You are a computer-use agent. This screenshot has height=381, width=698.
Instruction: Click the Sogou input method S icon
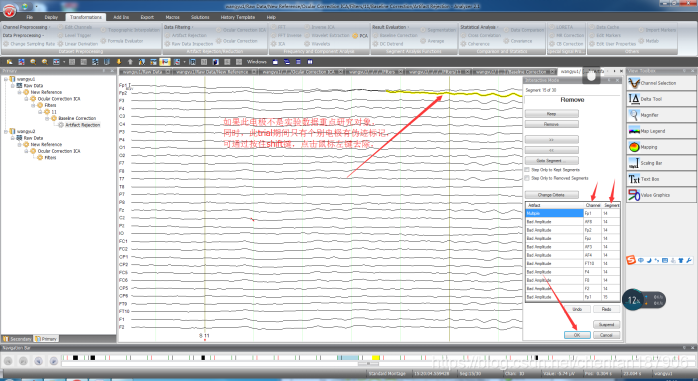coord(631,260)
